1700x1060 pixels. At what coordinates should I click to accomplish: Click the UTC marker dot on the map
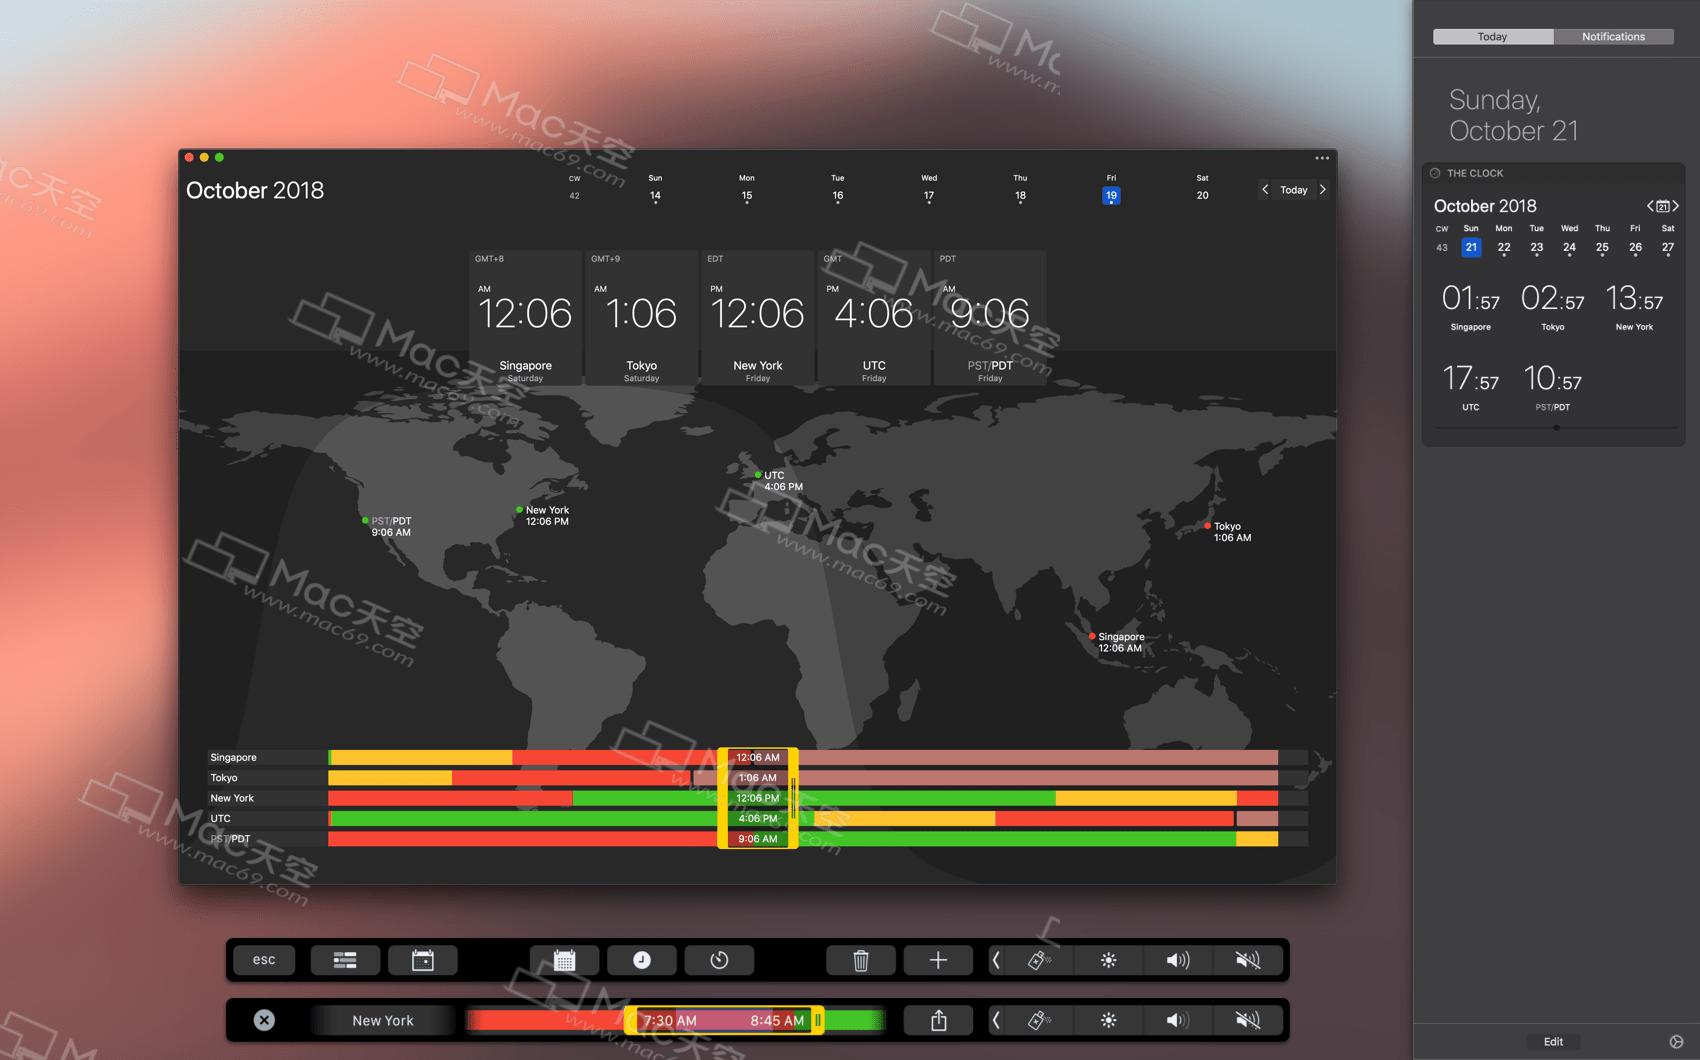pos(758,475)
